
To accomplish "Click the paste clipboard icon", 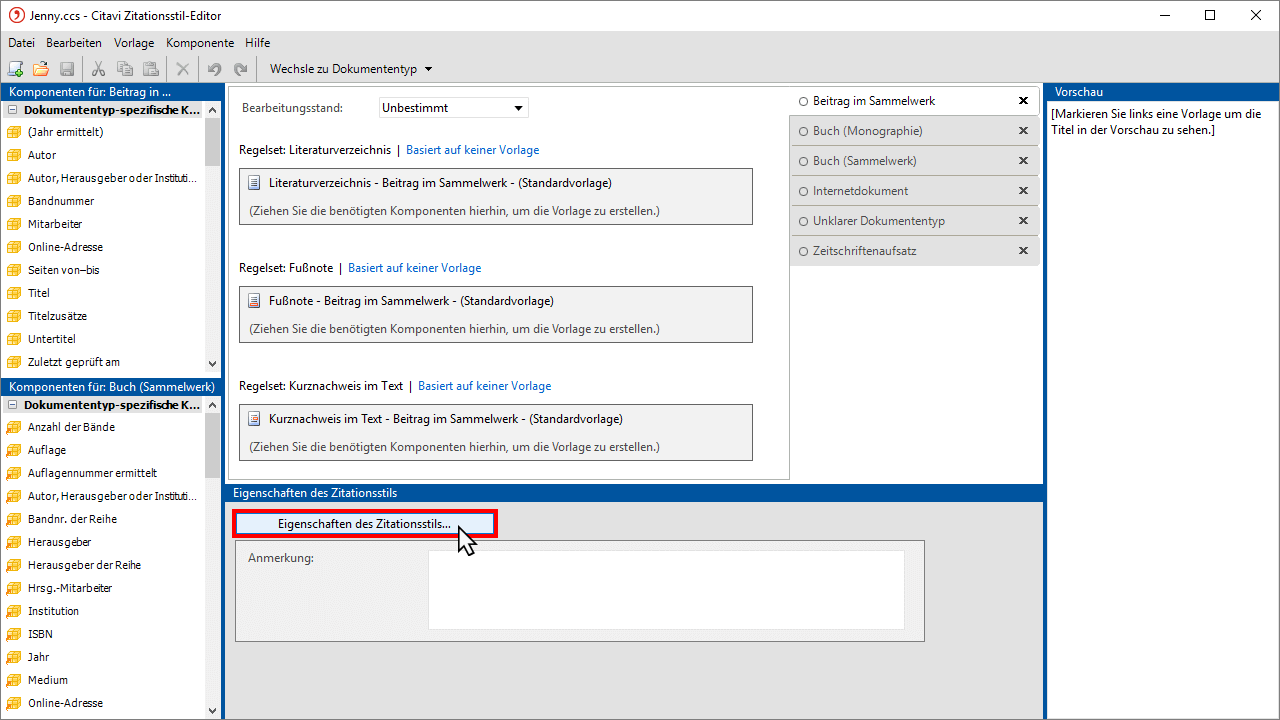I will [x=150, y=69].
